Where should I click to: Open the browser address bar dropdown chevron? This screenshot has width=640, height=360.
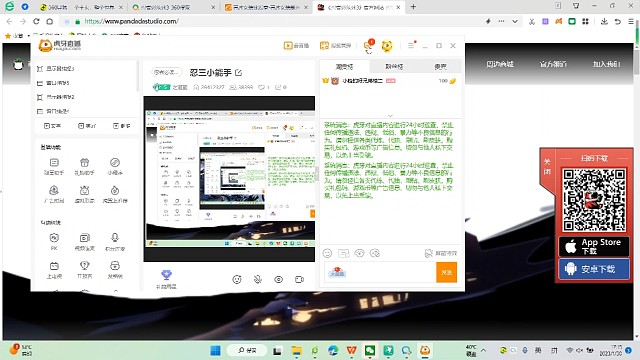[x=515, y=21]
